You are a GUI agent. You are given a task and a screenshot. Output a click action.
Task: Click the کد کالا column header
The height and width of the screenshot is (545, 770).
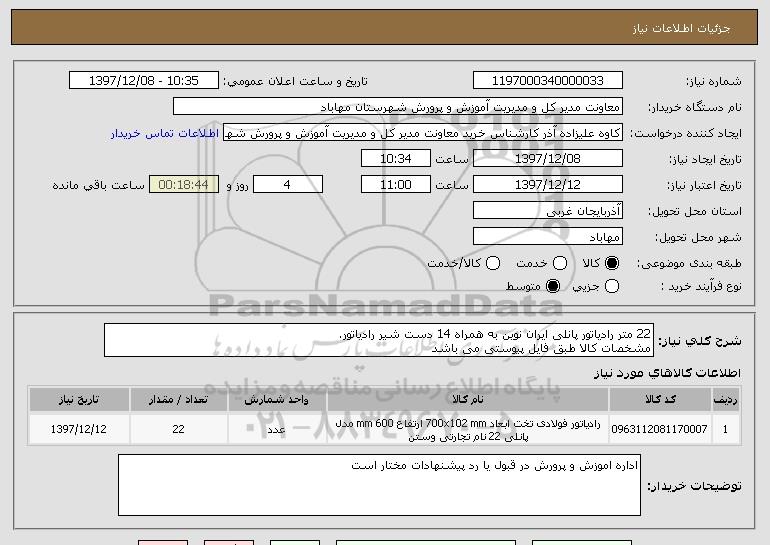(x=660, y=400)
